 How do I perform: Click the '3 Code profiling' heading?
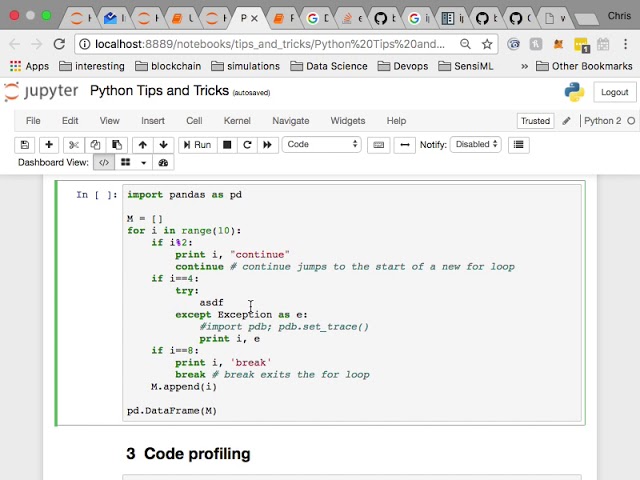point(188,453)
